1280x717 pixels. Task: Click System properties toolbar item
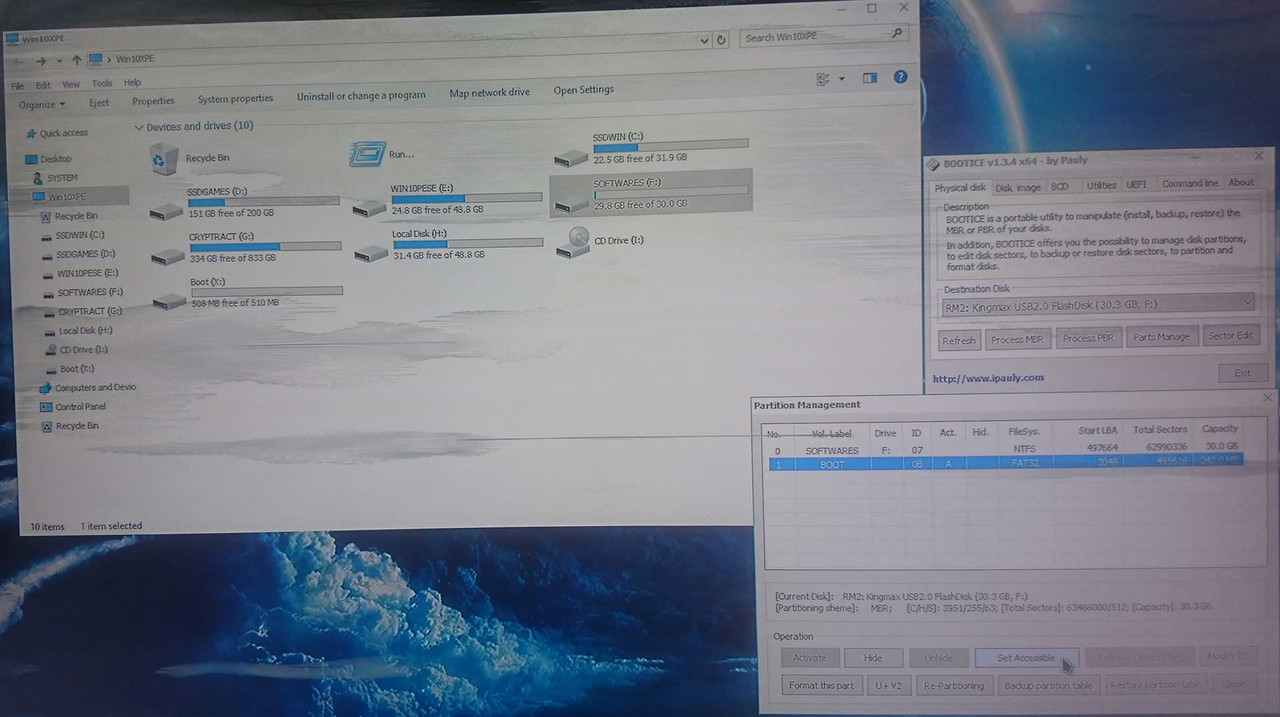coord(235,99)
